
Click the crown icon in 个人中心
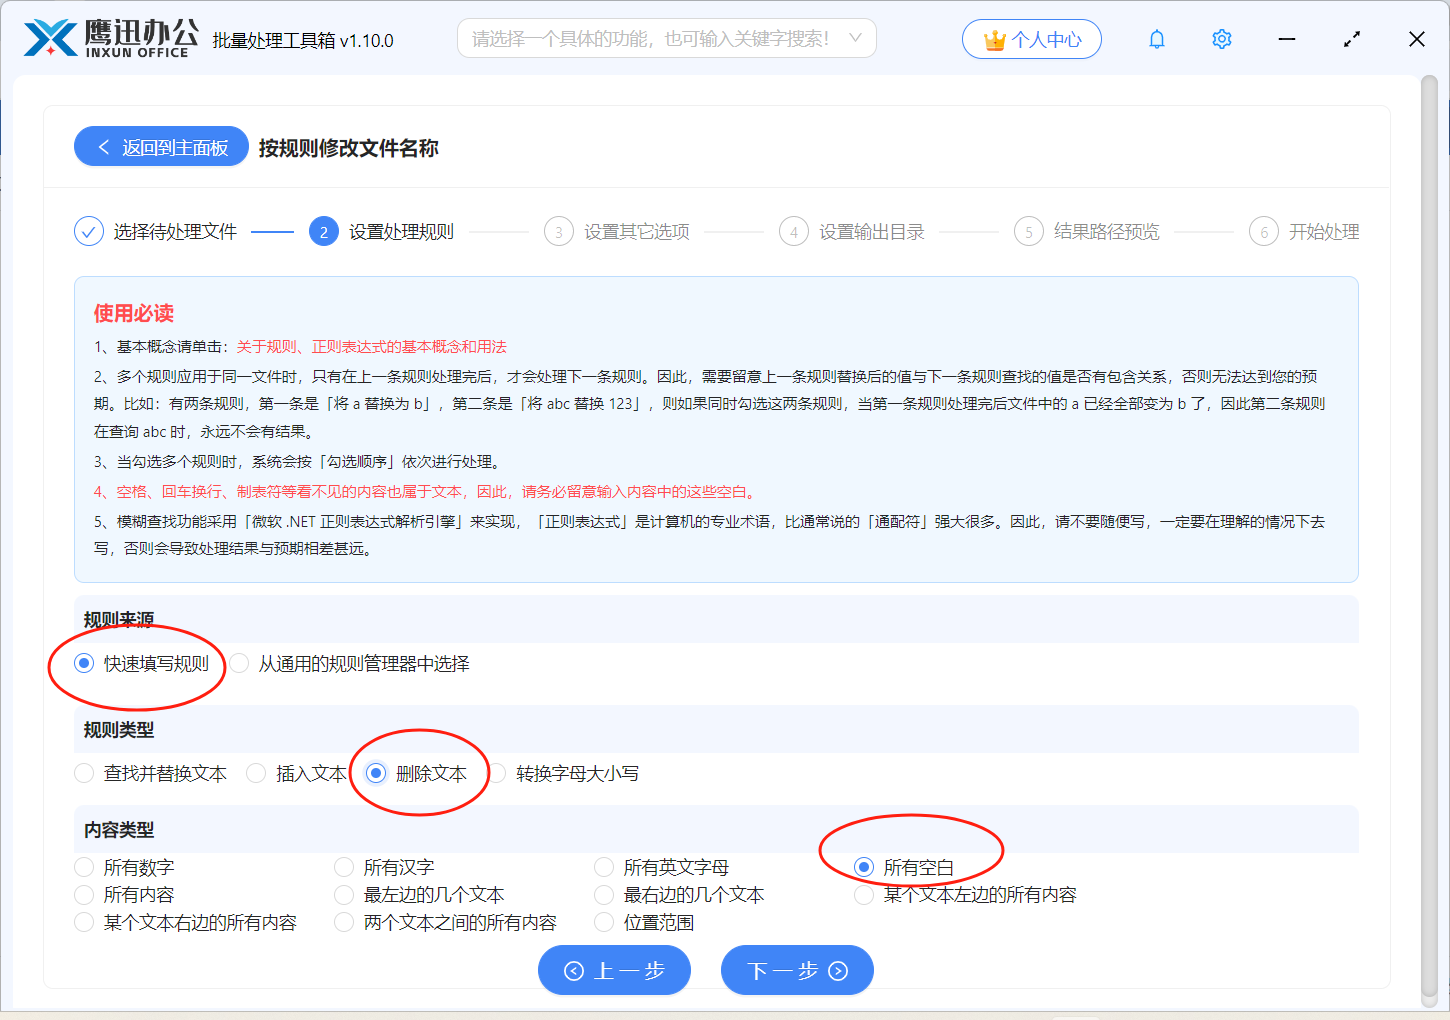click(994, 40)
